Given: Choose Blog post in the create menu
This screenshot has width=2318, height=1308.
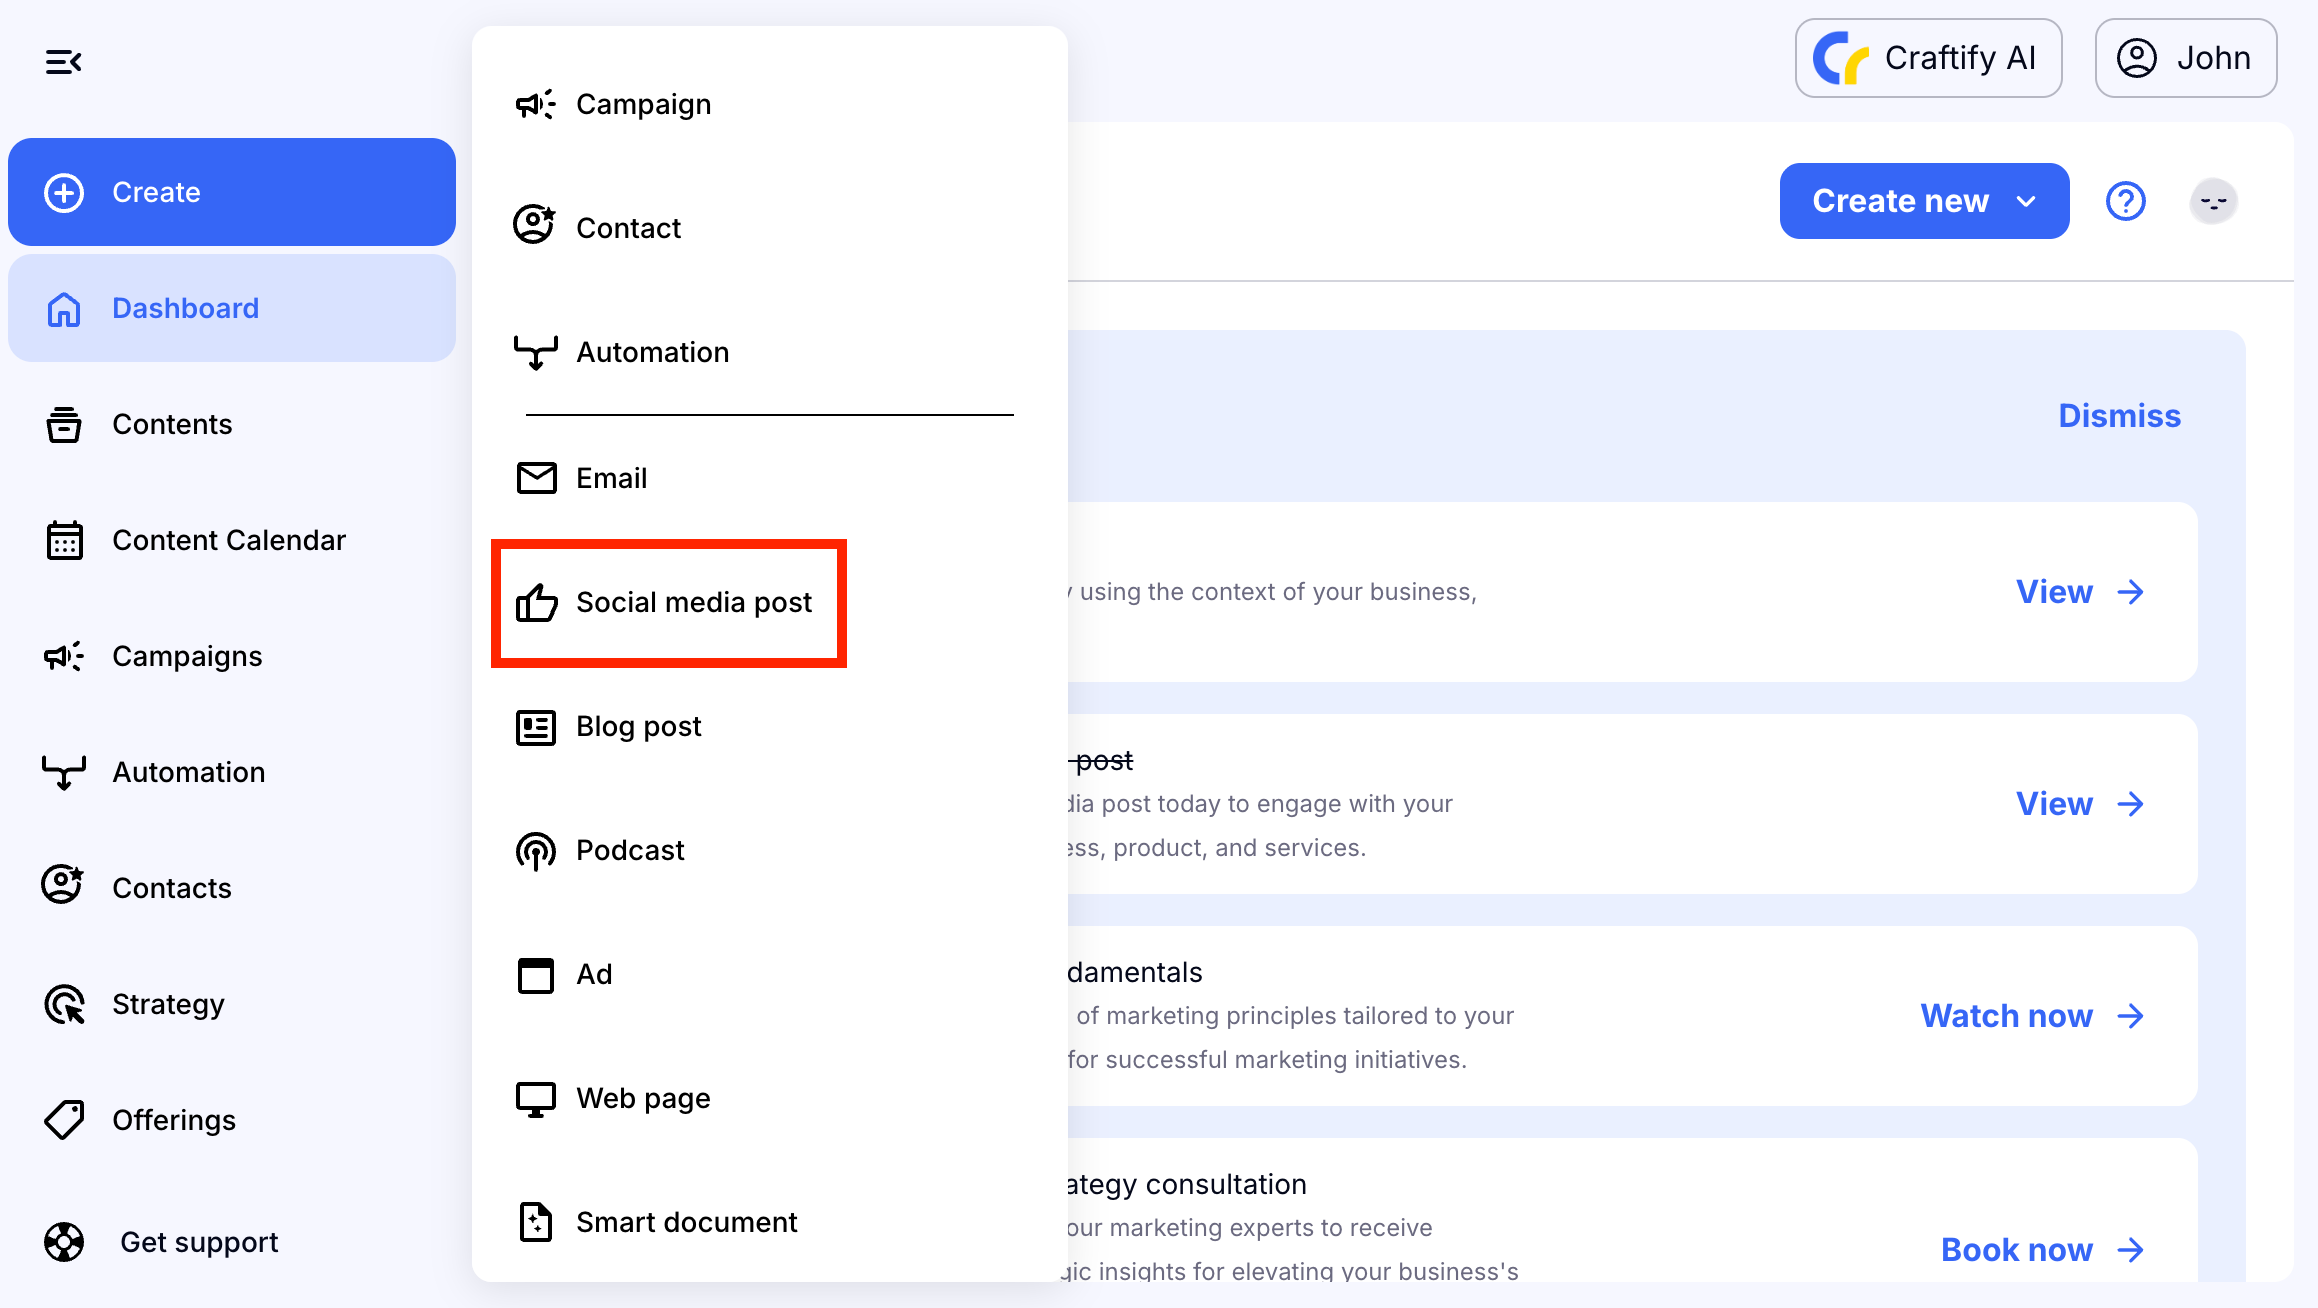Looking at the screenshot, I should click(x=638, y=727).
